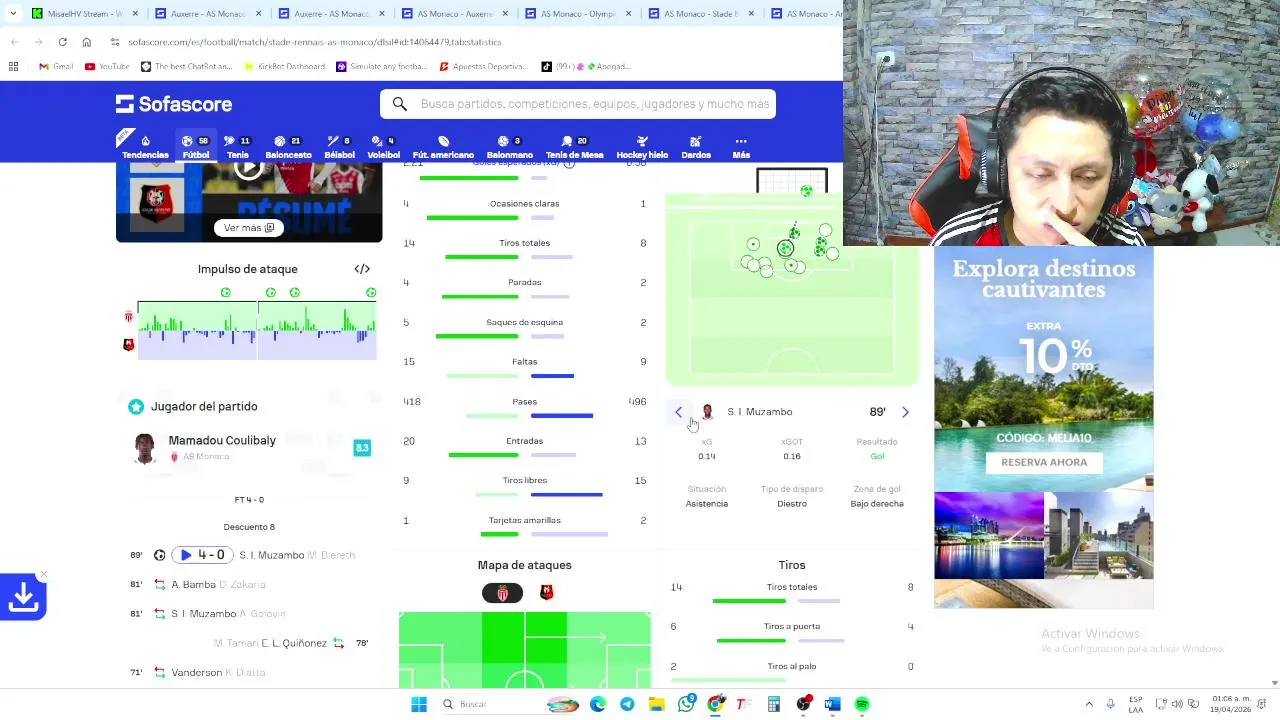Image resolution: width=1280 pixels, height=720 pixels.
Task: Close the floating download widget
Action: click(x=43, y=576)
